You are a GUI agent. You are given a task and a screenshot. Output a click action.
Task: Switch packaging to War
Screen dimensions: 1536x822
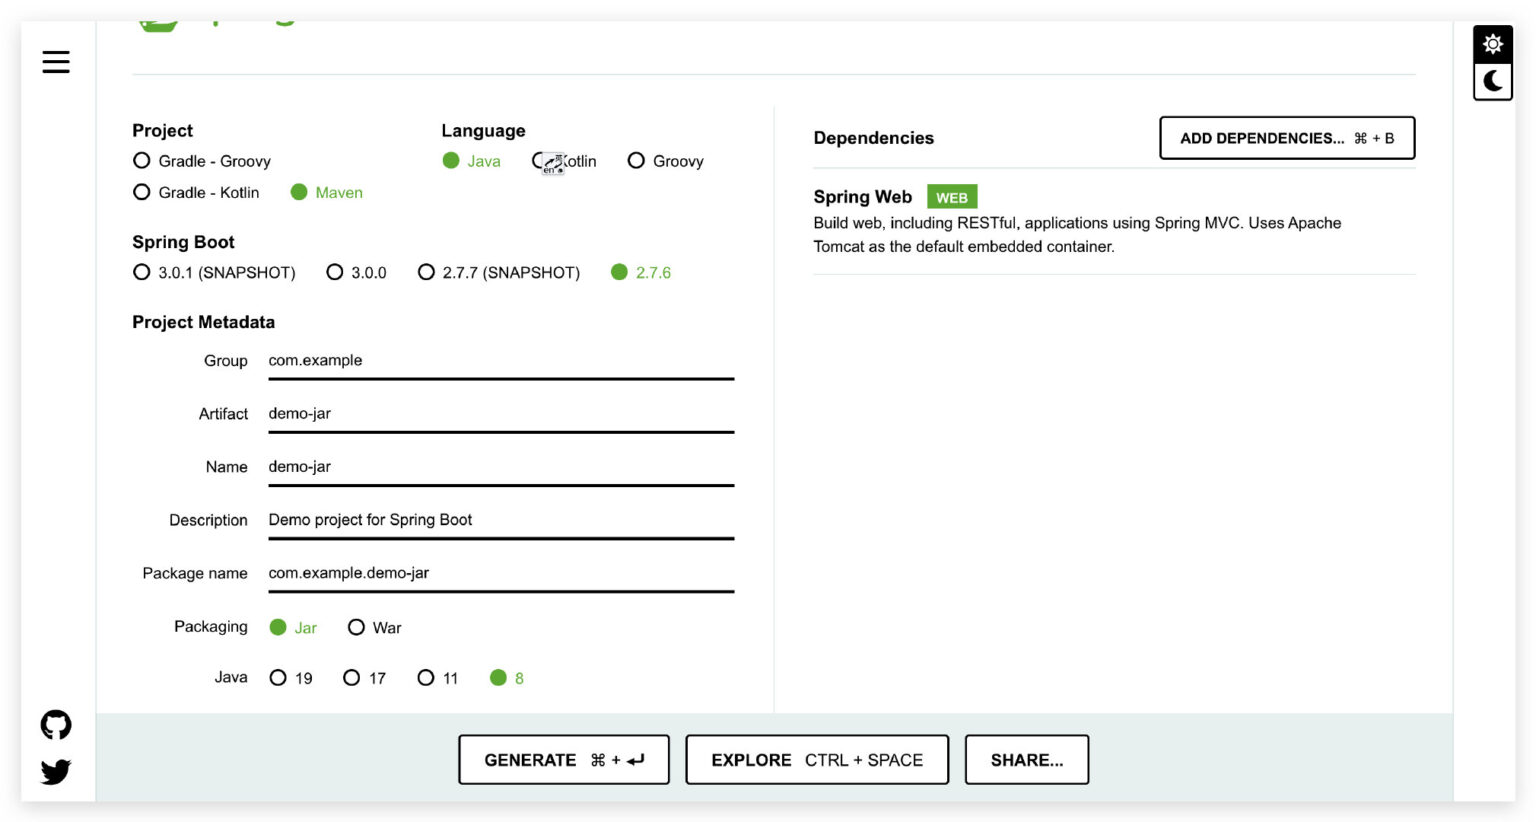coord(357,627)
